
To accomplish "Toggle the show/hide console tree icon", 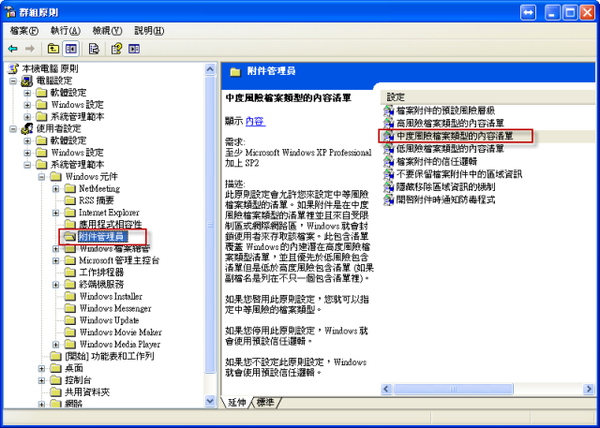I will tap(71, 49).
